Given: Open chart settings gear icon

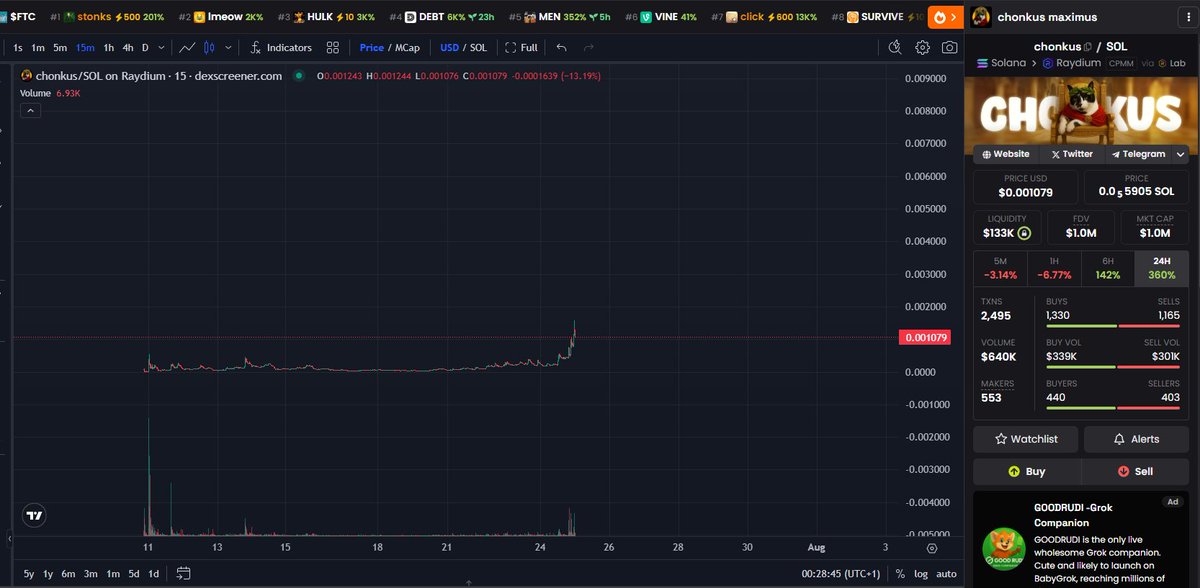Looking at the screenshot, I should [x=922, y=47].
